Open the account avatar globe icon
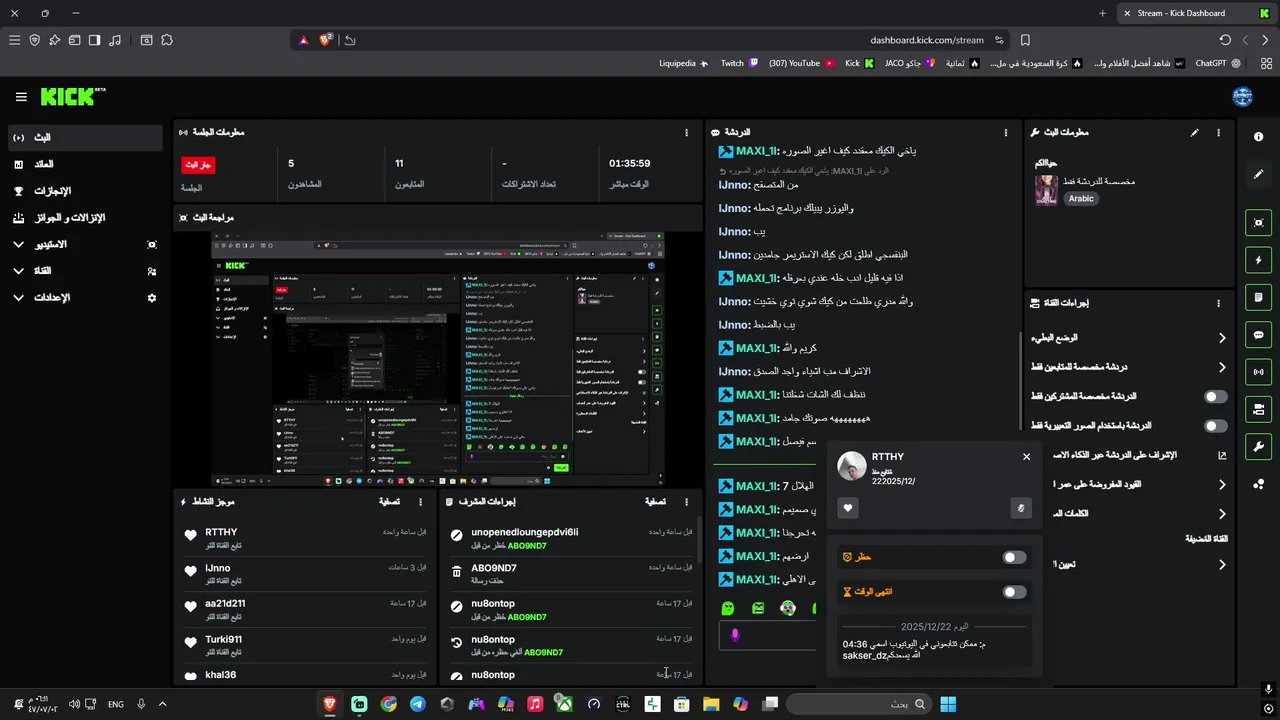The image size is (1280, 720). pos(1242,97)
